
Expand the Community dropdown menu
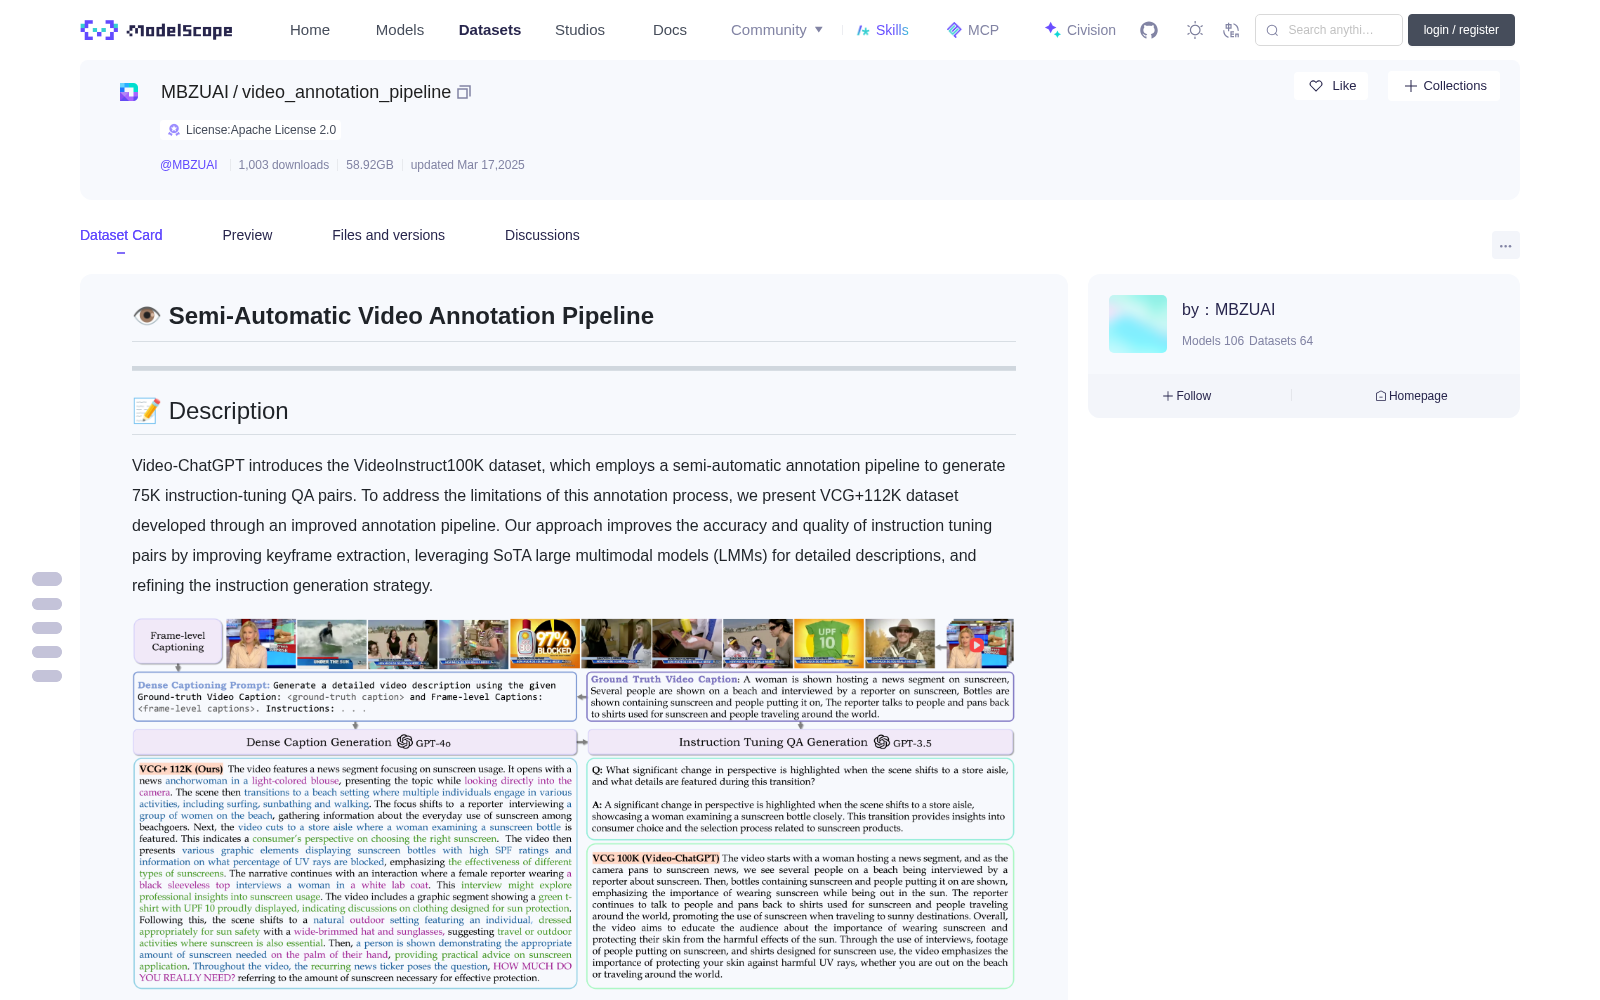[777, 30]
